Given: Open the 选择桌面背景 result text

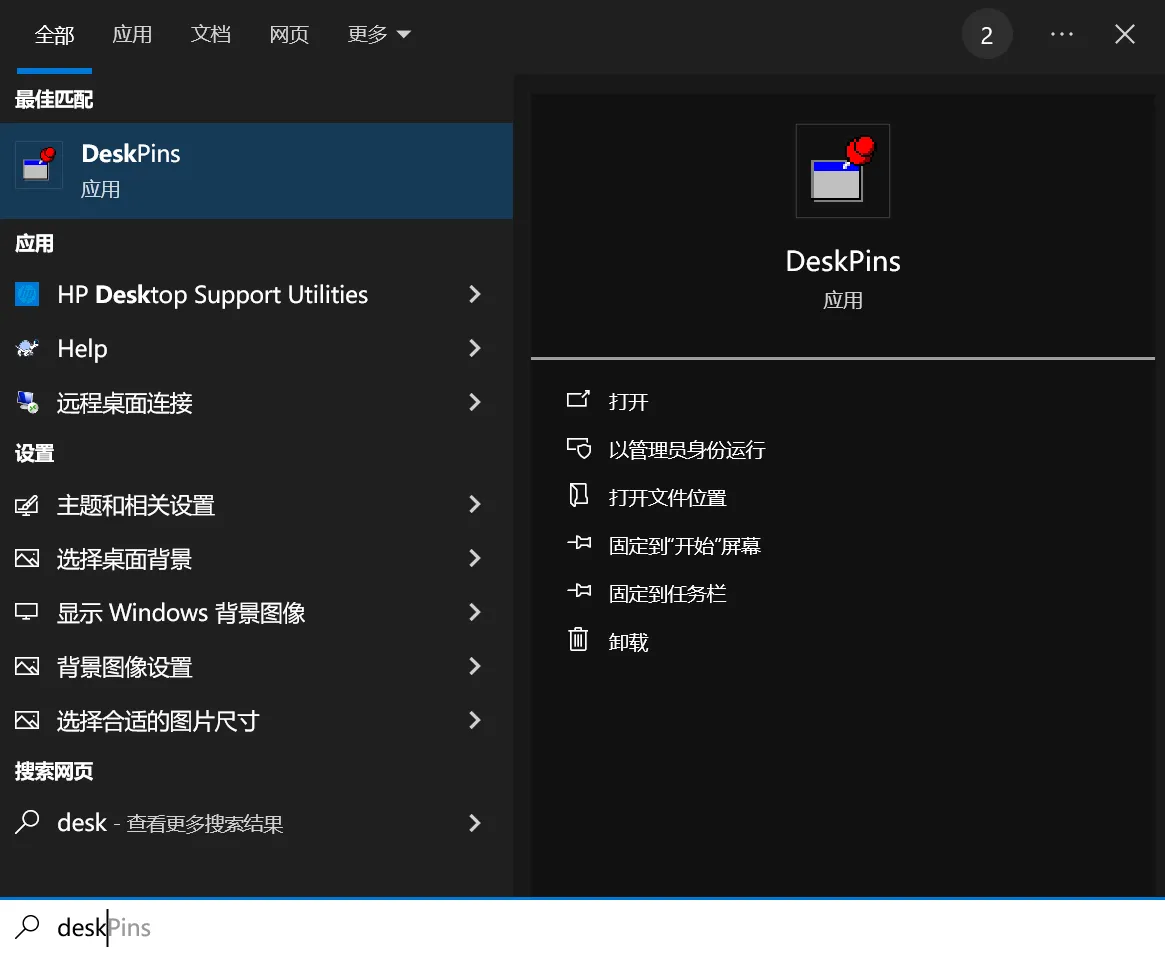Looking at the screenshot, I should 125,559.
